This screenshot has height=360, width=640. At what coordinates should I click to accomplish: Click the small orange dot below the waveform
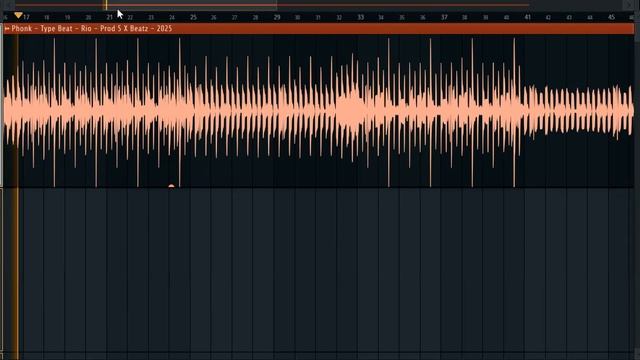point(171,186)
